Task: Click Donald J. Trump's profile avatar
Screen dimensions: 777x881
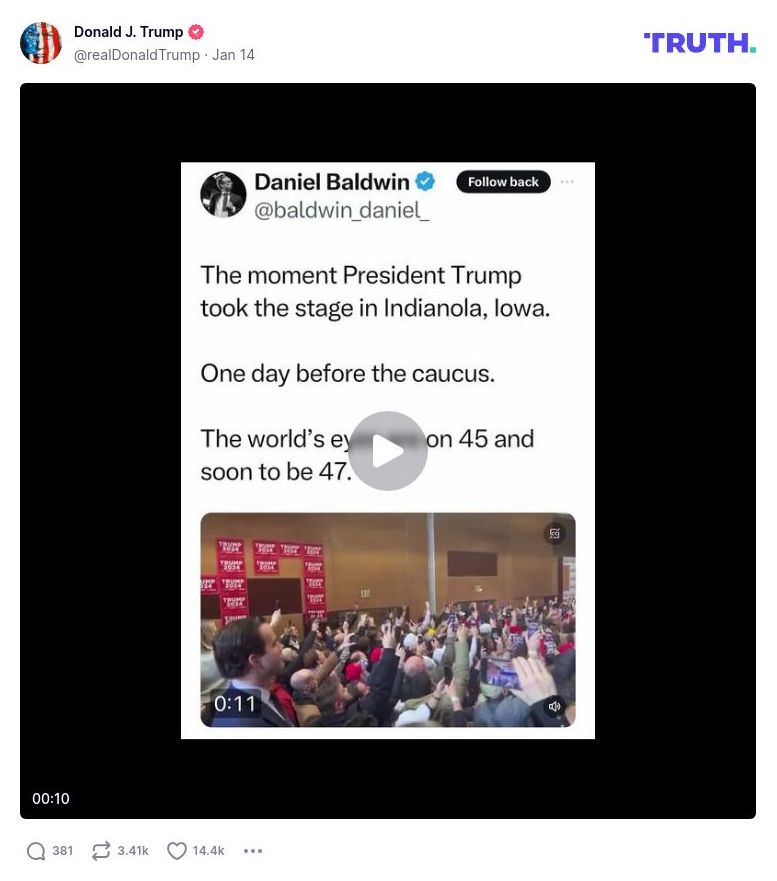Action: click(40, 43)
